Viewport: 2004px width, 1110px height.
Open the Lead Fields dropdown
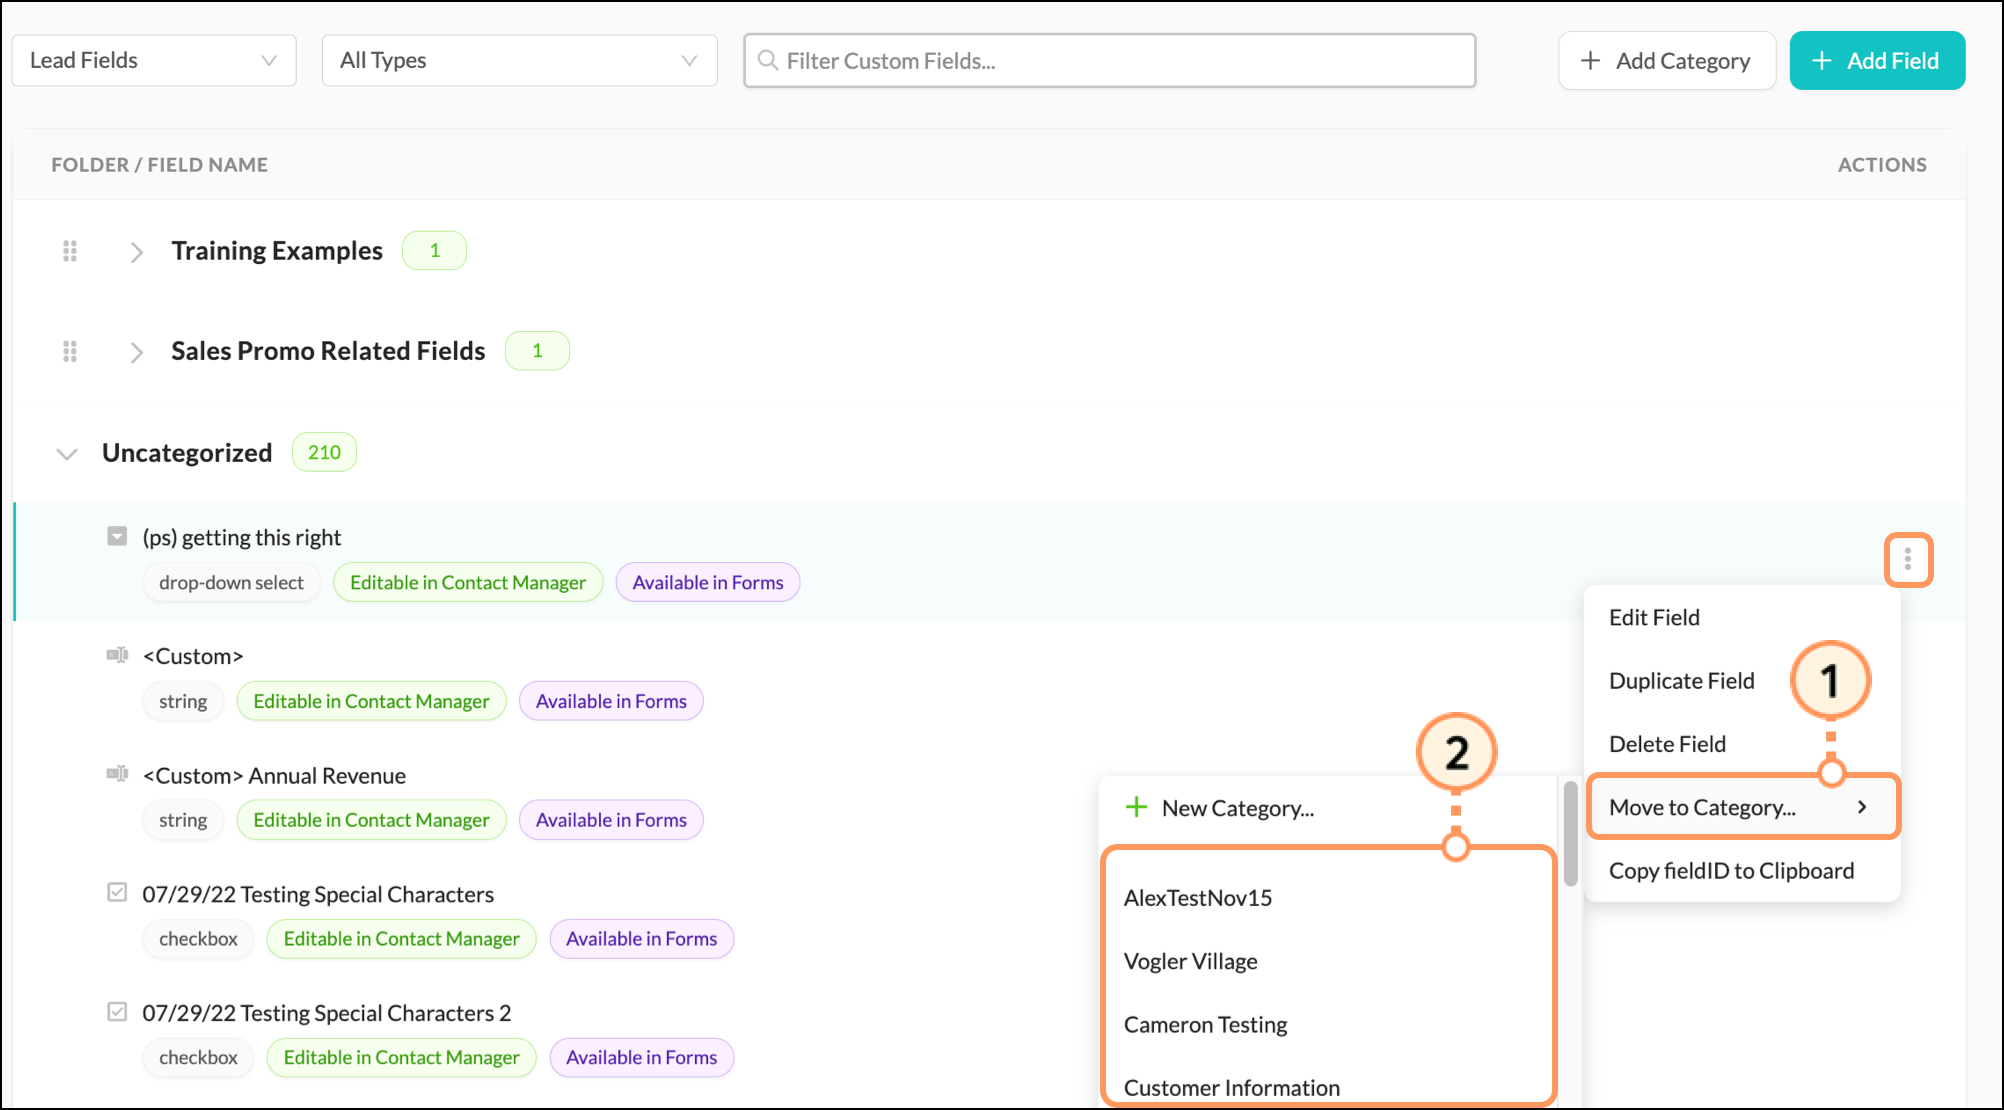154,60
